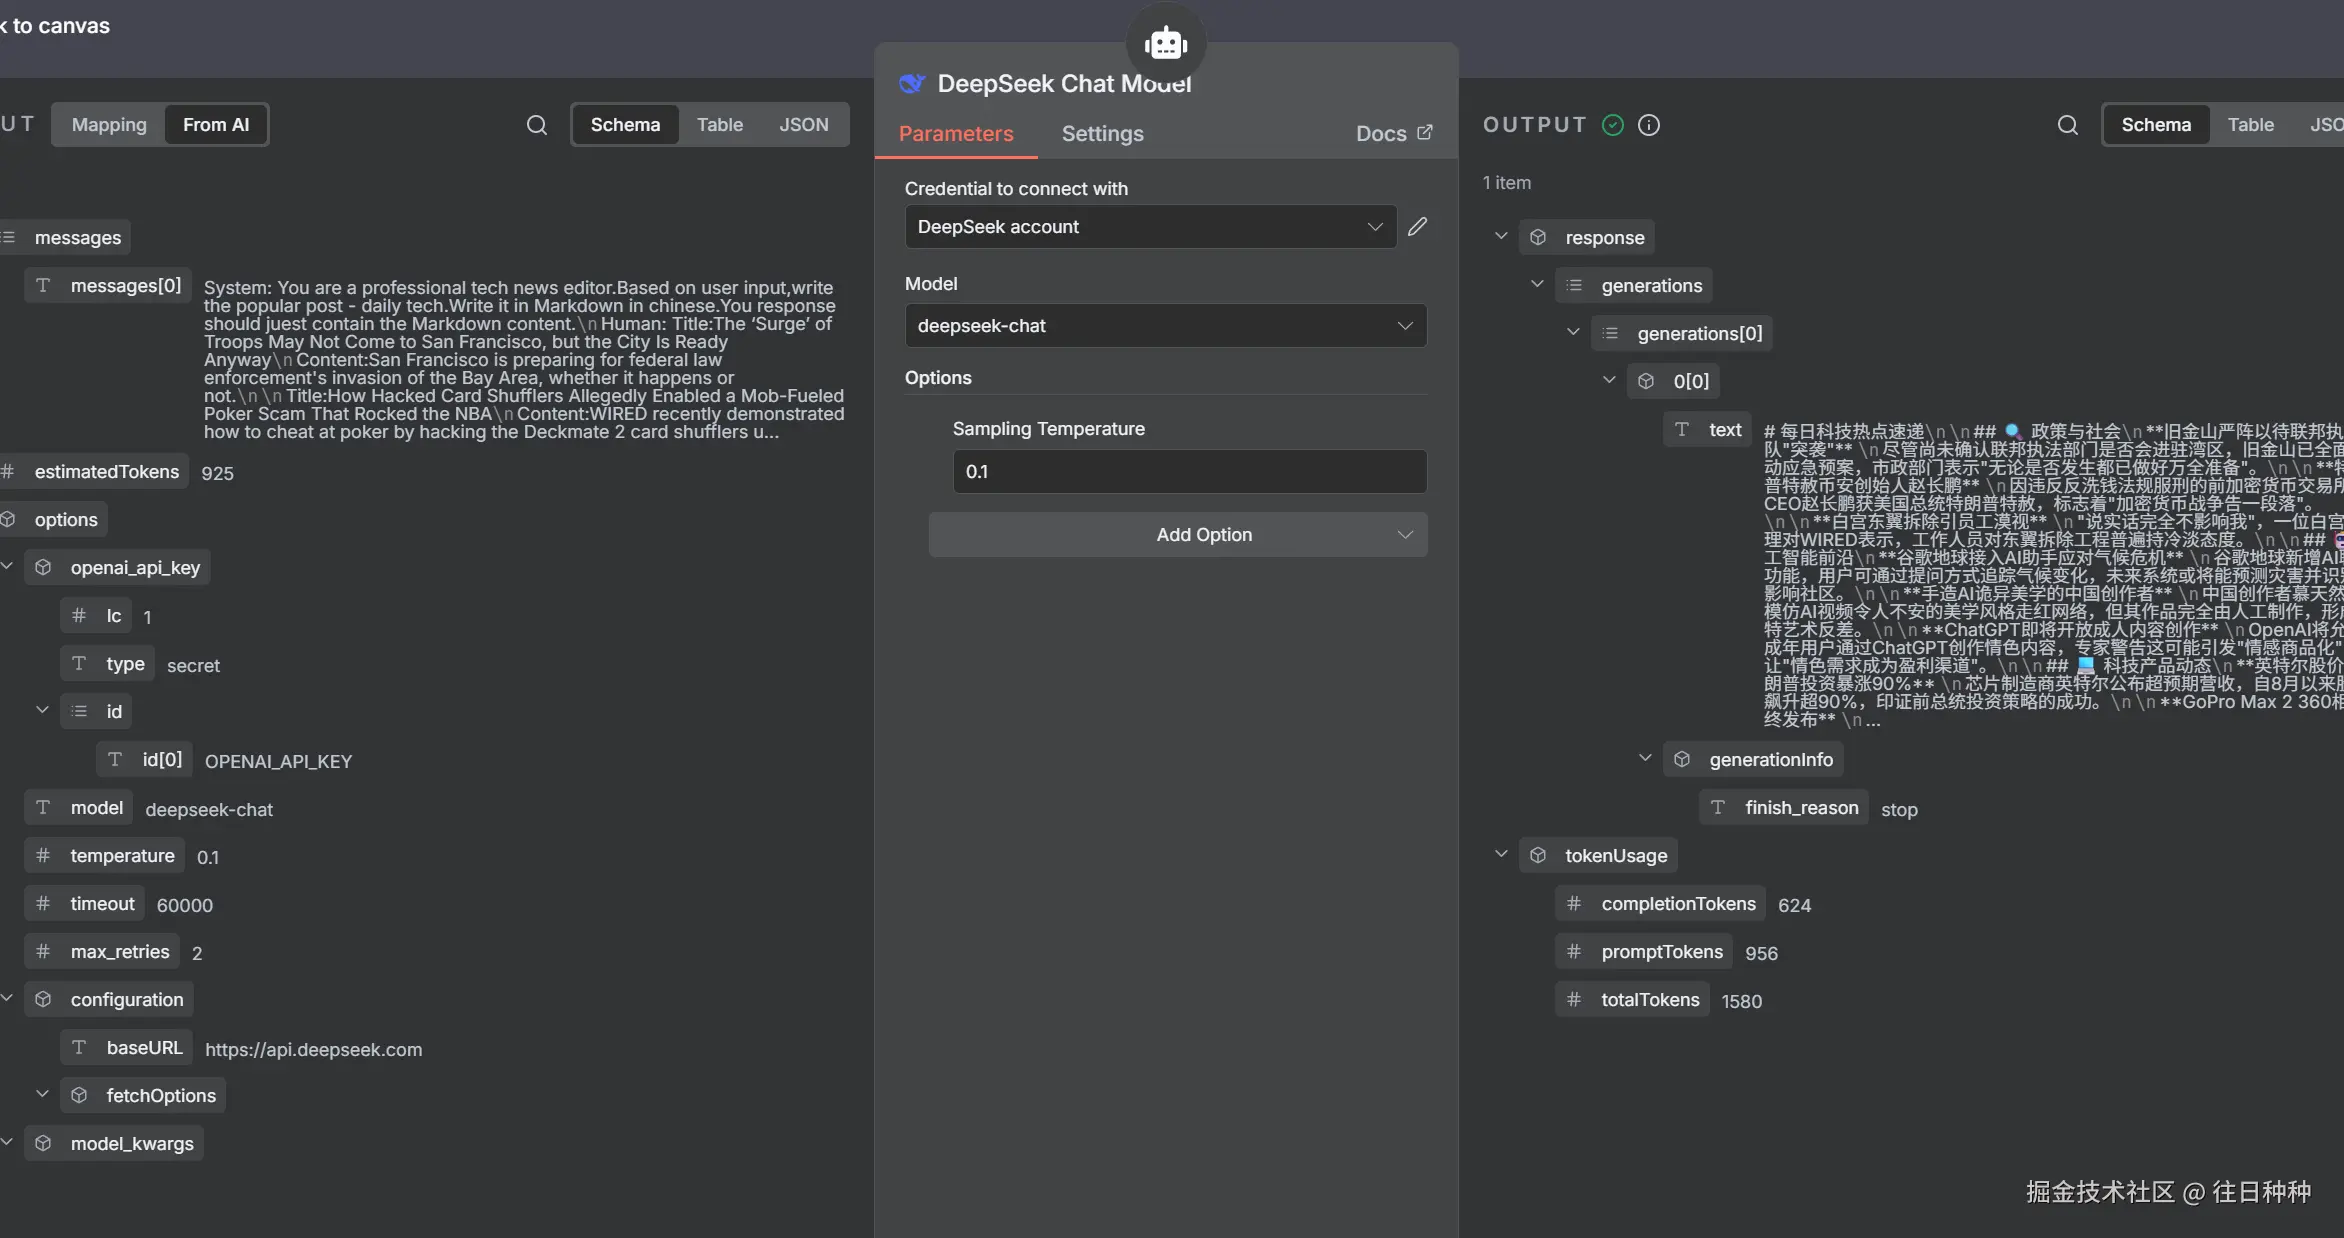This screenshot has height=1238, width=2344.
Task: Click the output panel search icon
Action: tap(2068, 125)
